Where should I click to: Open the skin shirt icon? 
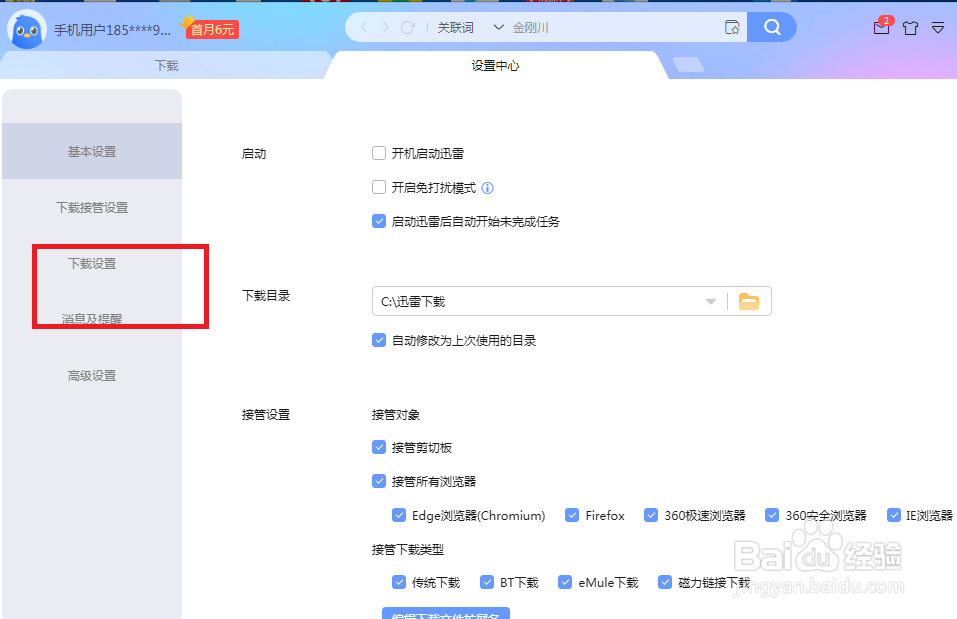pos(911,28)
